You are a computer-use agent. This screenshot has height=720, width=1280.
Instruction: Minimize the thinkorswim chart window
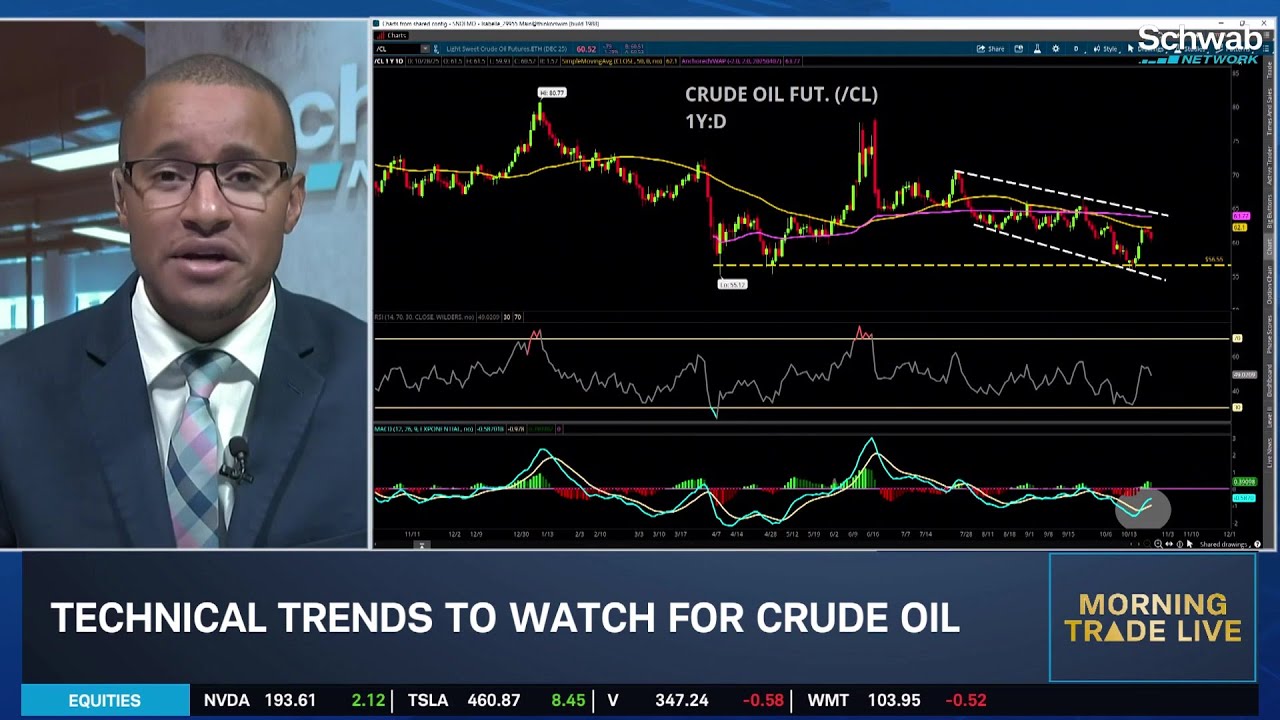tap(1221, 23)
